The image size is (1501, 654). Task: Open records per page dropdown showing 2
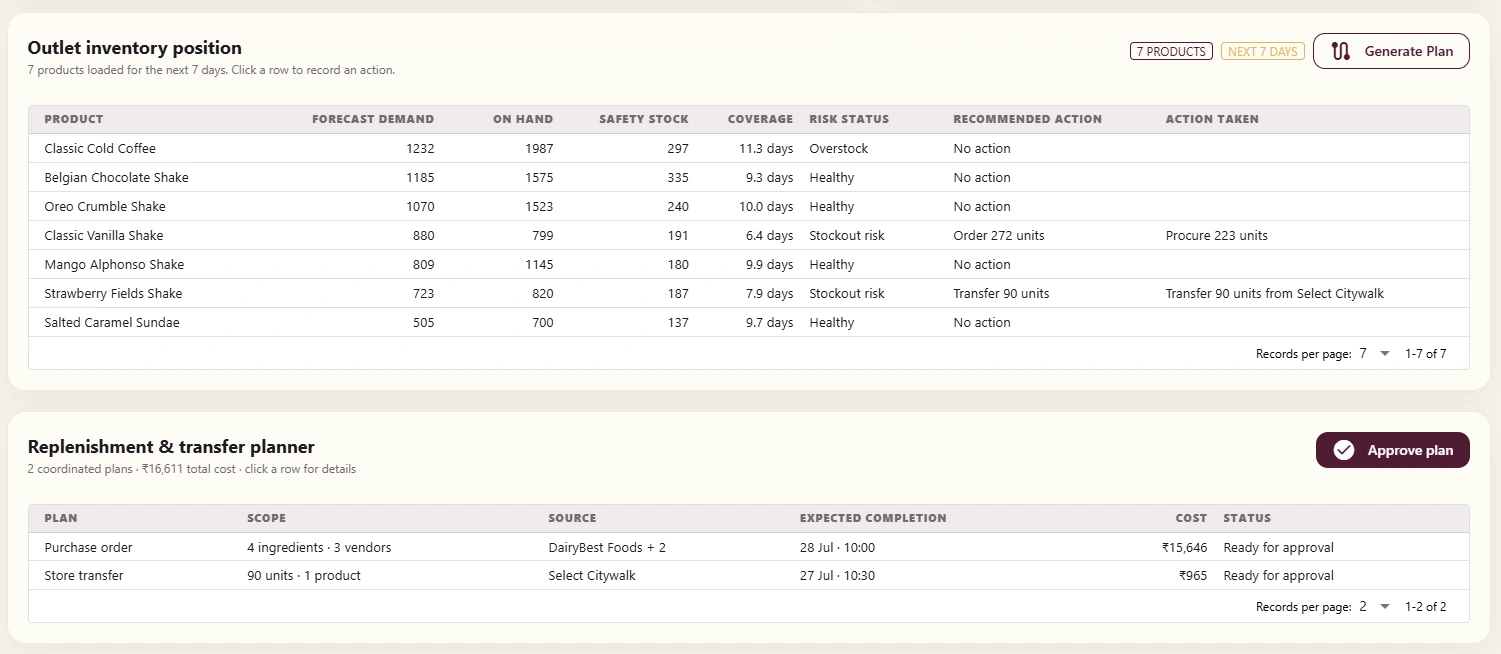pos(1375,606)
